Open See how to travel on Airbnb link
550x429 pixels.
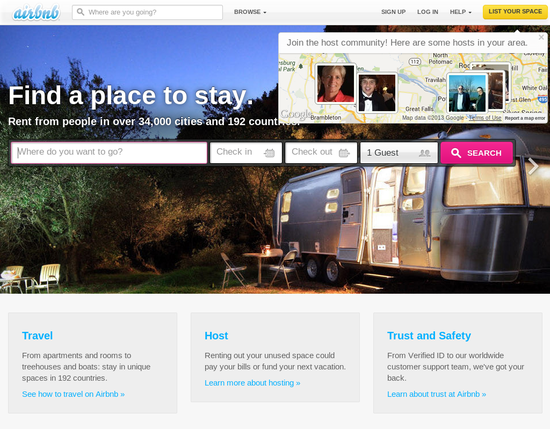pos(73,394)
